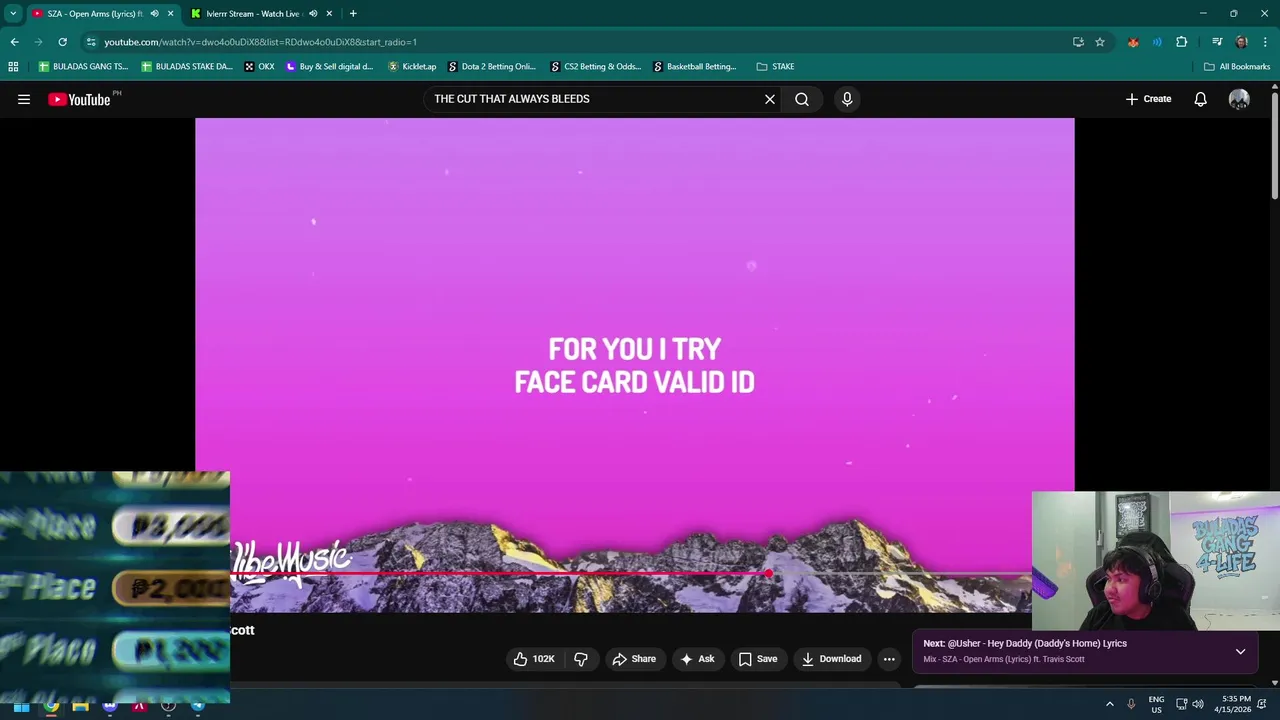This screenshot has height=720, width=1280.
Task: Open File Explorer from the taskbar
Action: 81,706
